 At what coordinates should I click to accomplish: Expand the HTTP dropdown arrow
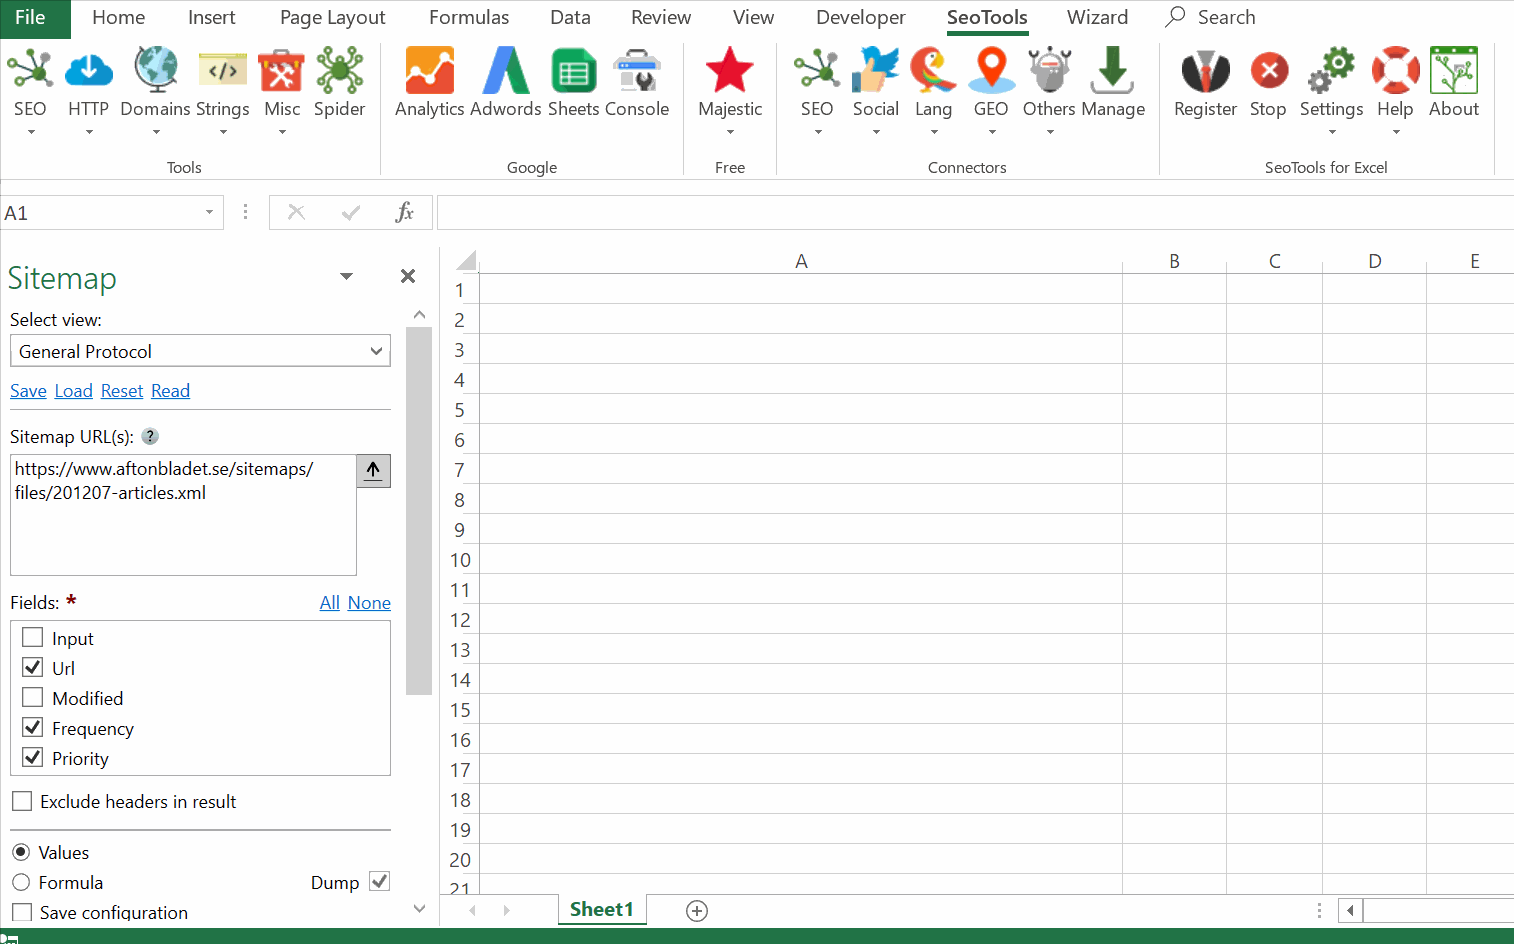point(89,132)
